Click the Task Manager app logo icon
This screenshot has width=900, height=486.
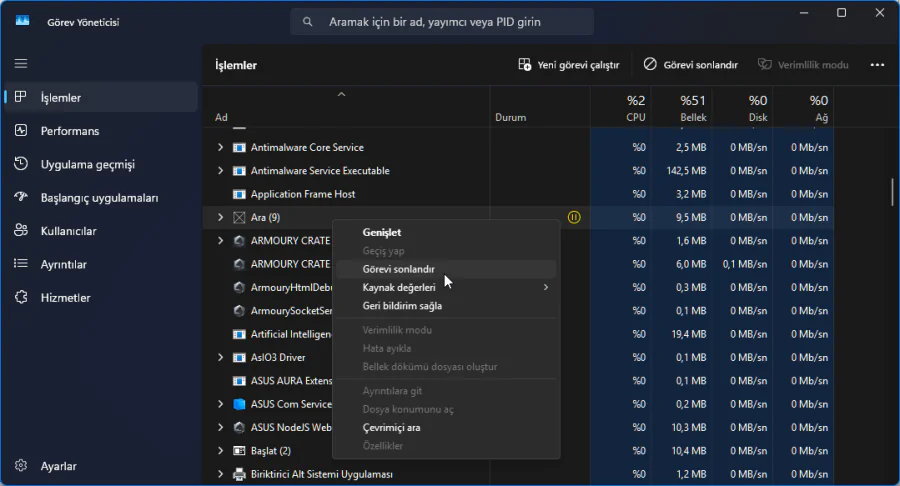tap(22, 21)
